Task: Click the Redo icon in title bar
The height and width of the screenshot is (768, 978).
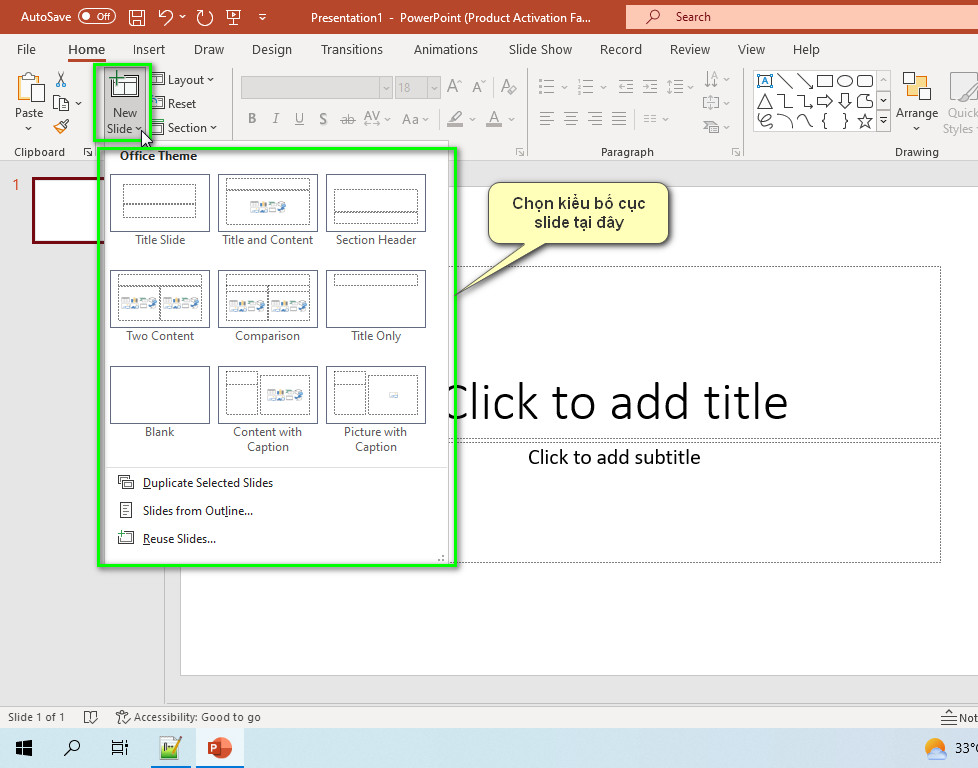Action: (x=205, y=17)
